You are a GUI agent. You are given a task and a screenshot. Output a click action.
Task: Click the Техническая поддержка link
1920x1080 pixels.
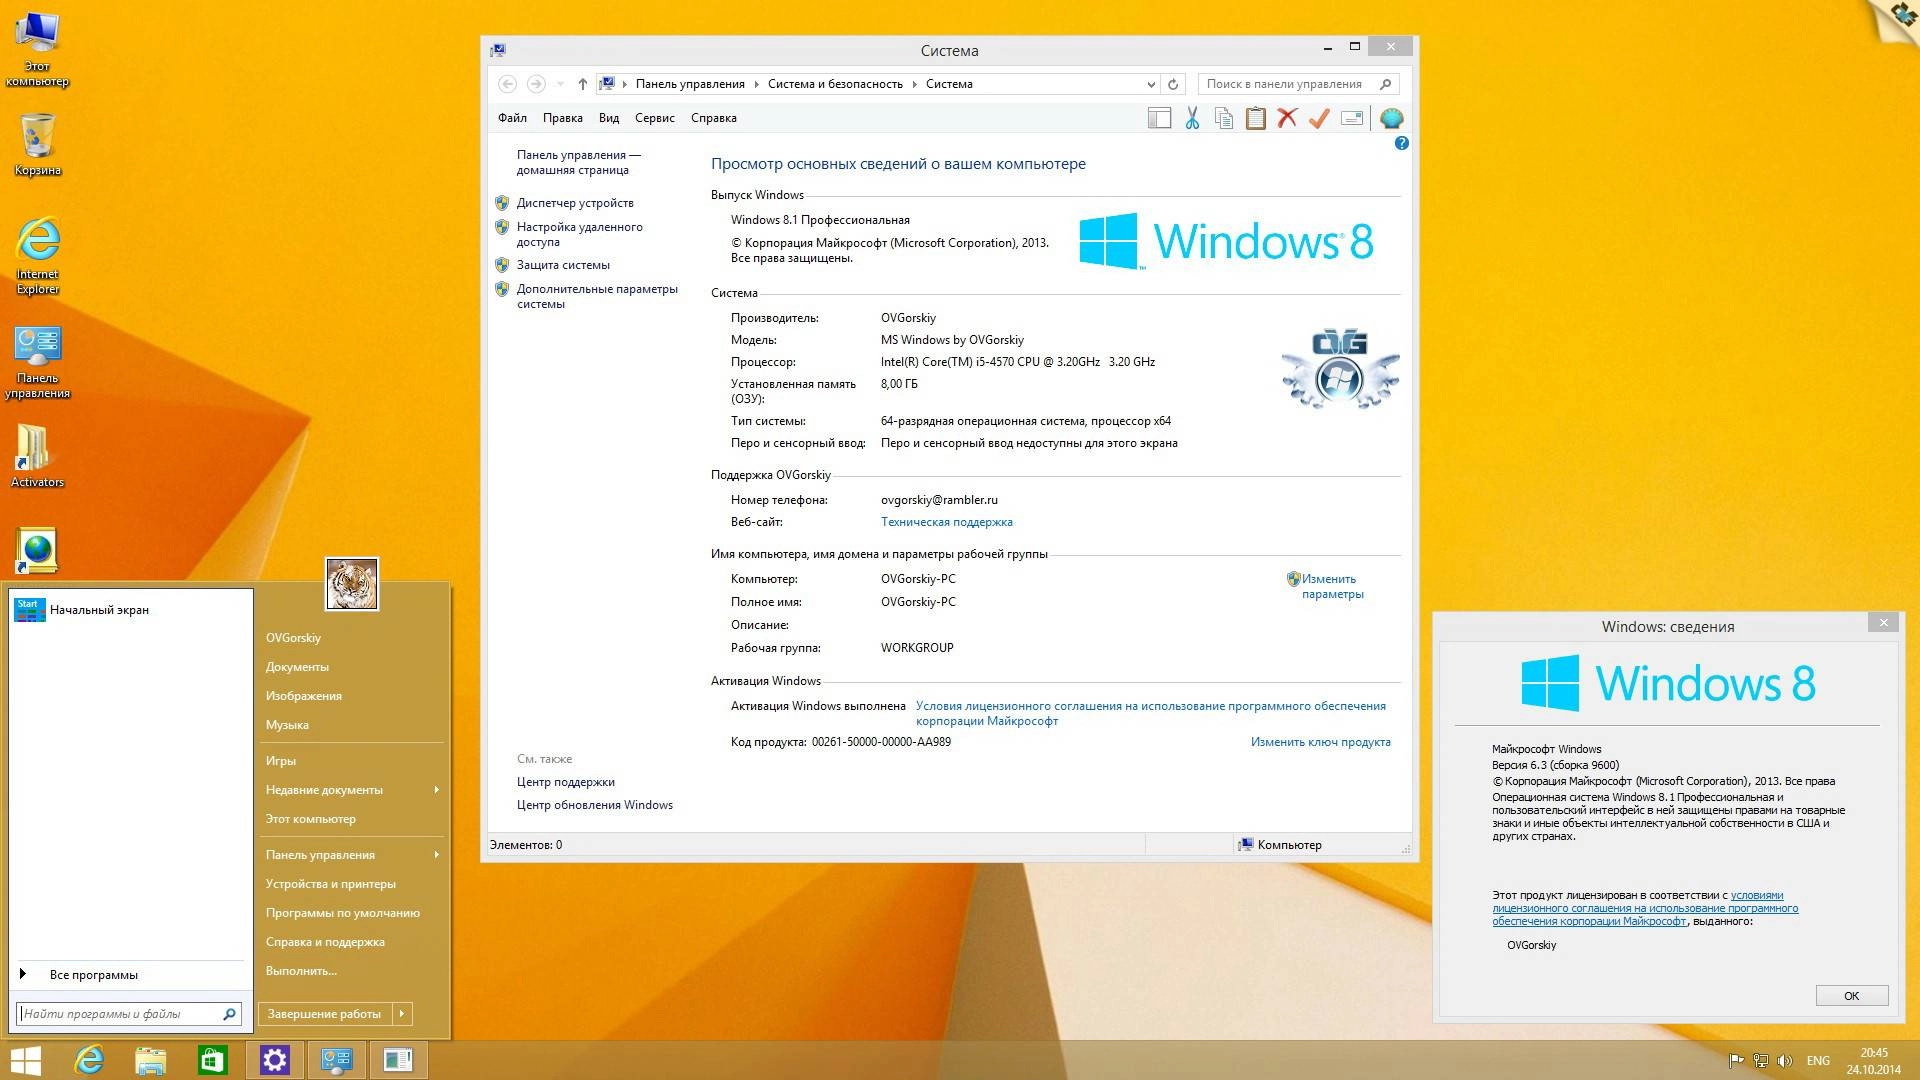pyautogui.click(x=946, y=521)
